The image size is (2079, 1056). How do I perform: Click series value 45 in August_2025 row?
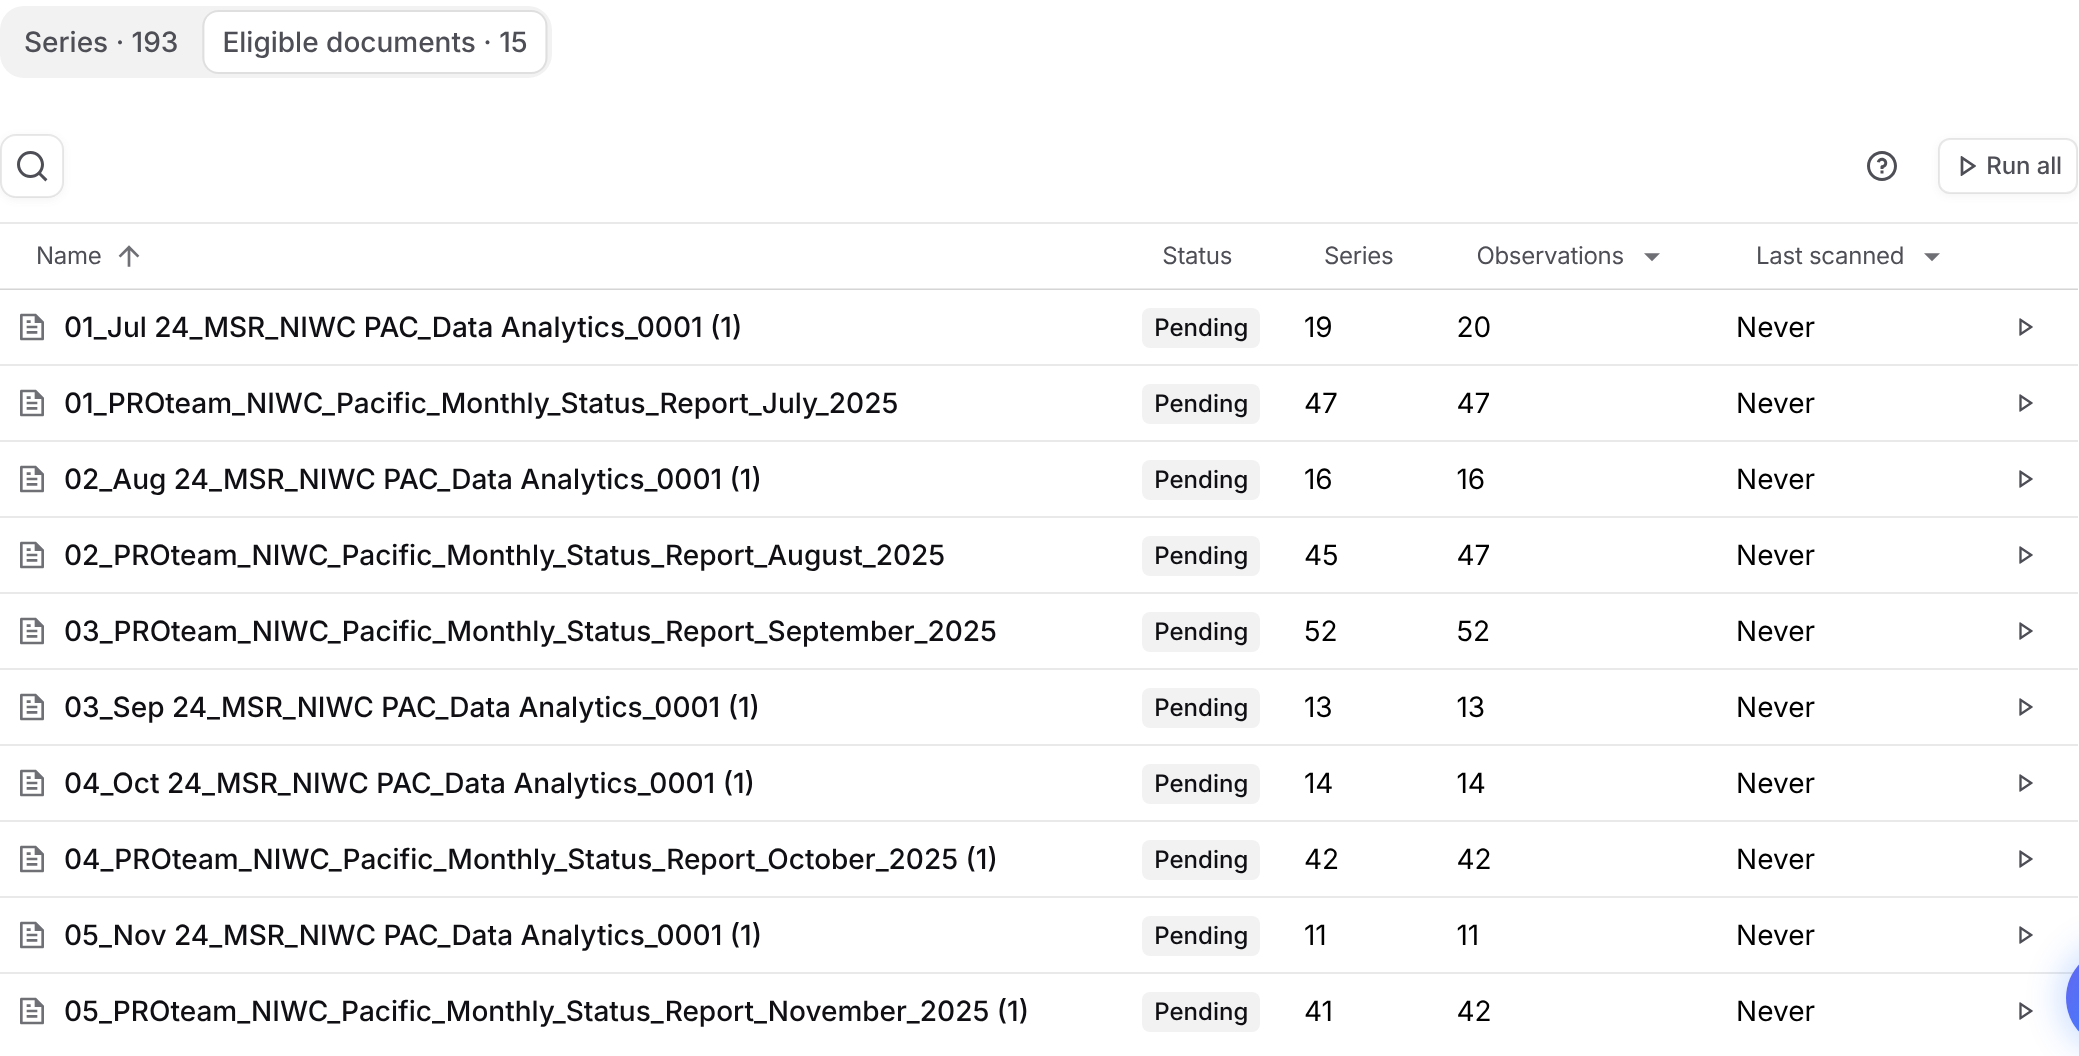[1321, 555]
